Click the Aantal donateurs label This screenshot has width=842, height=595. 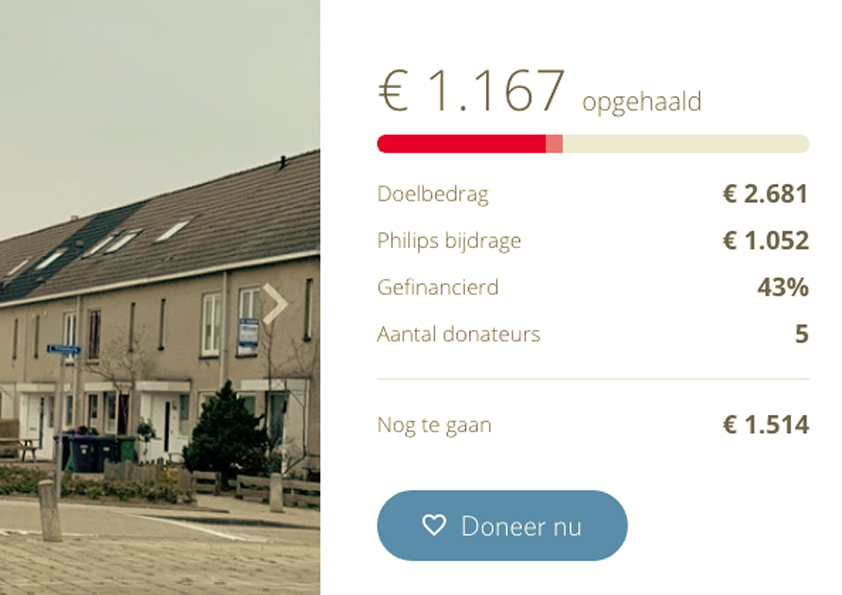pyautogui.click(x=459, y=334)
